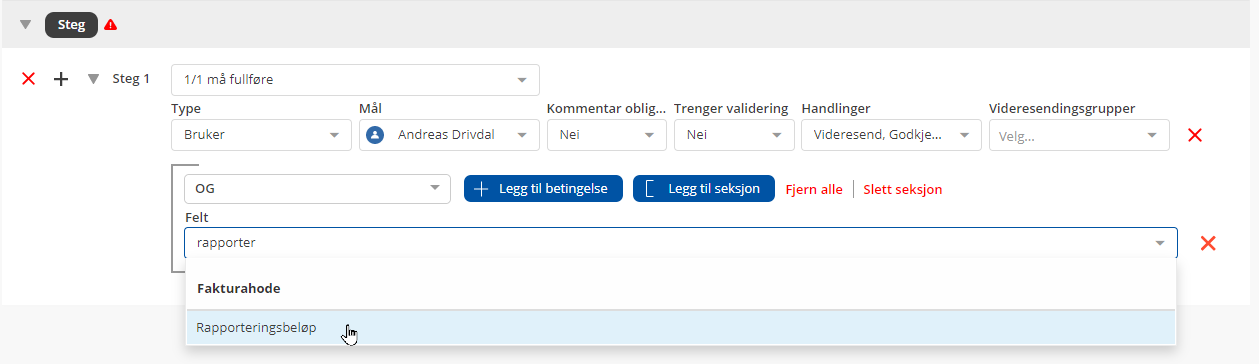Open the Trenger validering Nei dropdown
Viewport: 1259px width, 364px height.
point(734,135)
